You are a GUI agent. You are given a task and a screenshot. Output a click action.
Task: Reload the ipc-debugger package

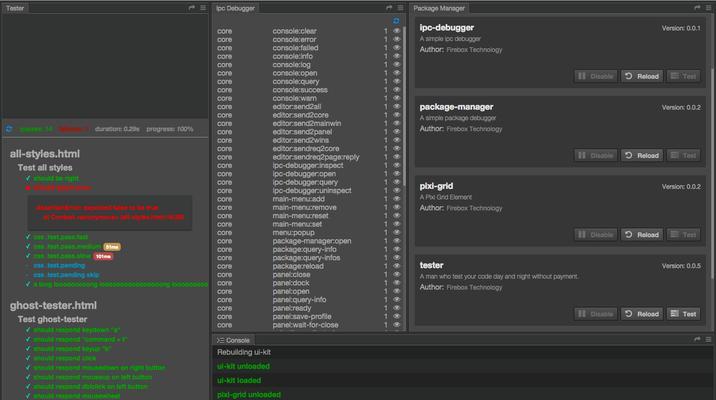642,76
